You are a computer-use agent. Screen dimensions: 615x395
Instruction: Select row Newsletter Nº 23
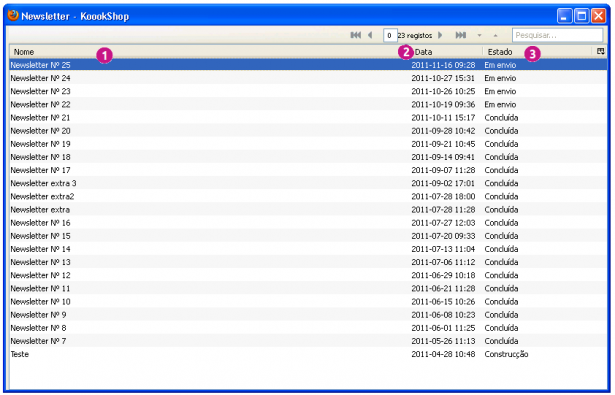(308, 91)
